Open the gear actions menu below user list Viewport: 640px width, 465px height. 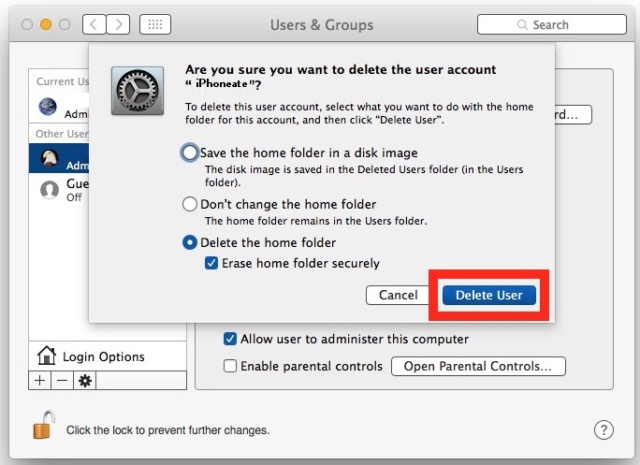pos(85,380)
